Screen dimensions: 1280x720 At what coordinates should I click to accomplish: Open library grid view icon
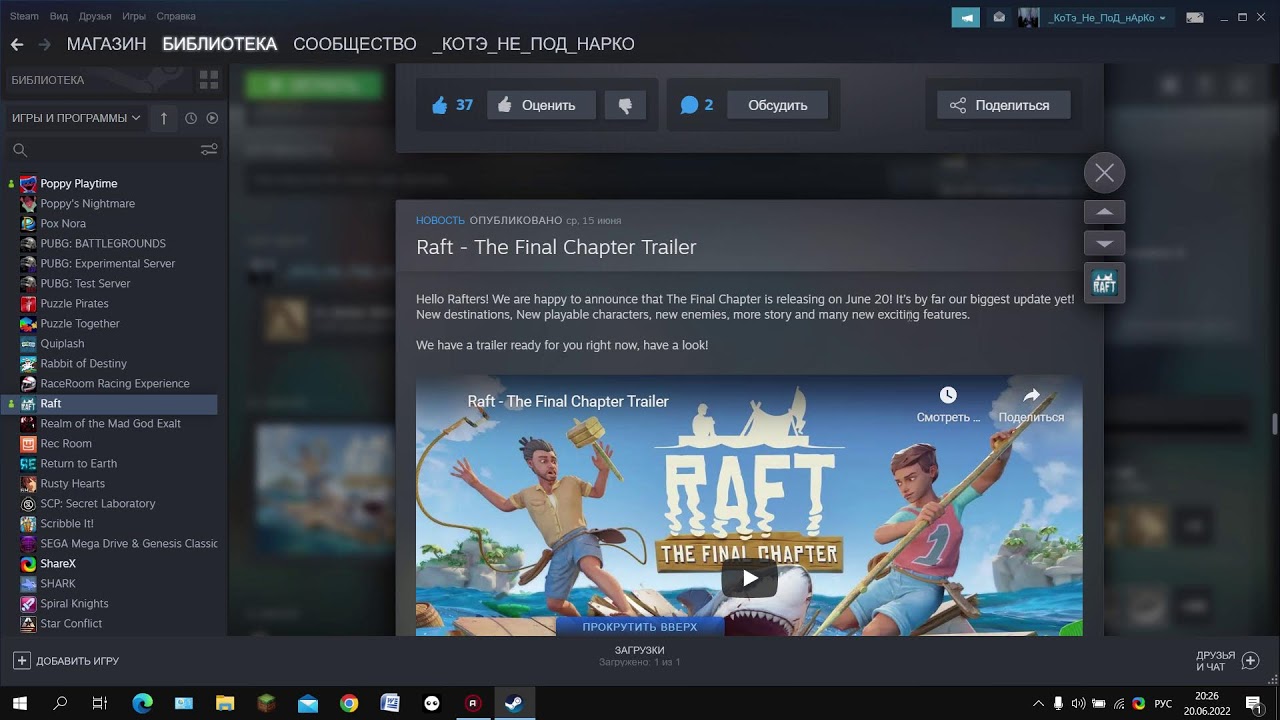(209, 80)
